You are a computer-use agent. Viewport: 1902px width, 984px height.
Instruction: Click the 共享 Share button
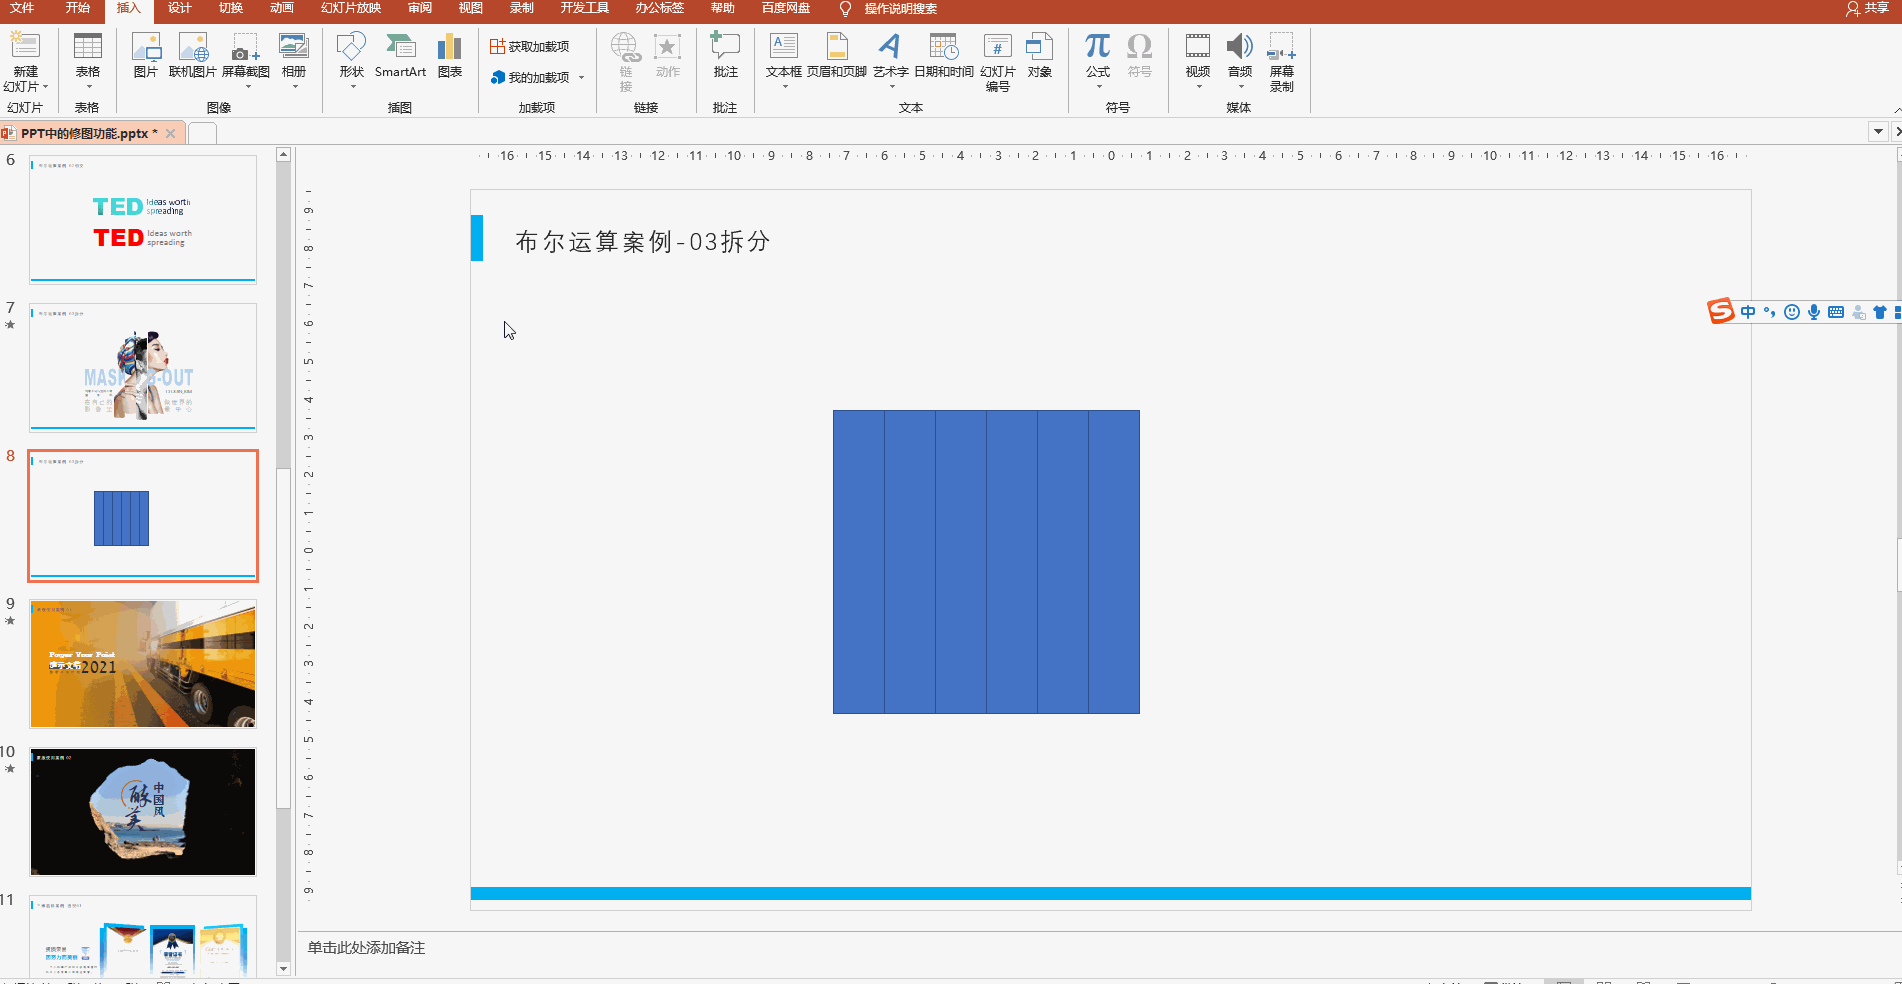click(x=1868, y=8)
